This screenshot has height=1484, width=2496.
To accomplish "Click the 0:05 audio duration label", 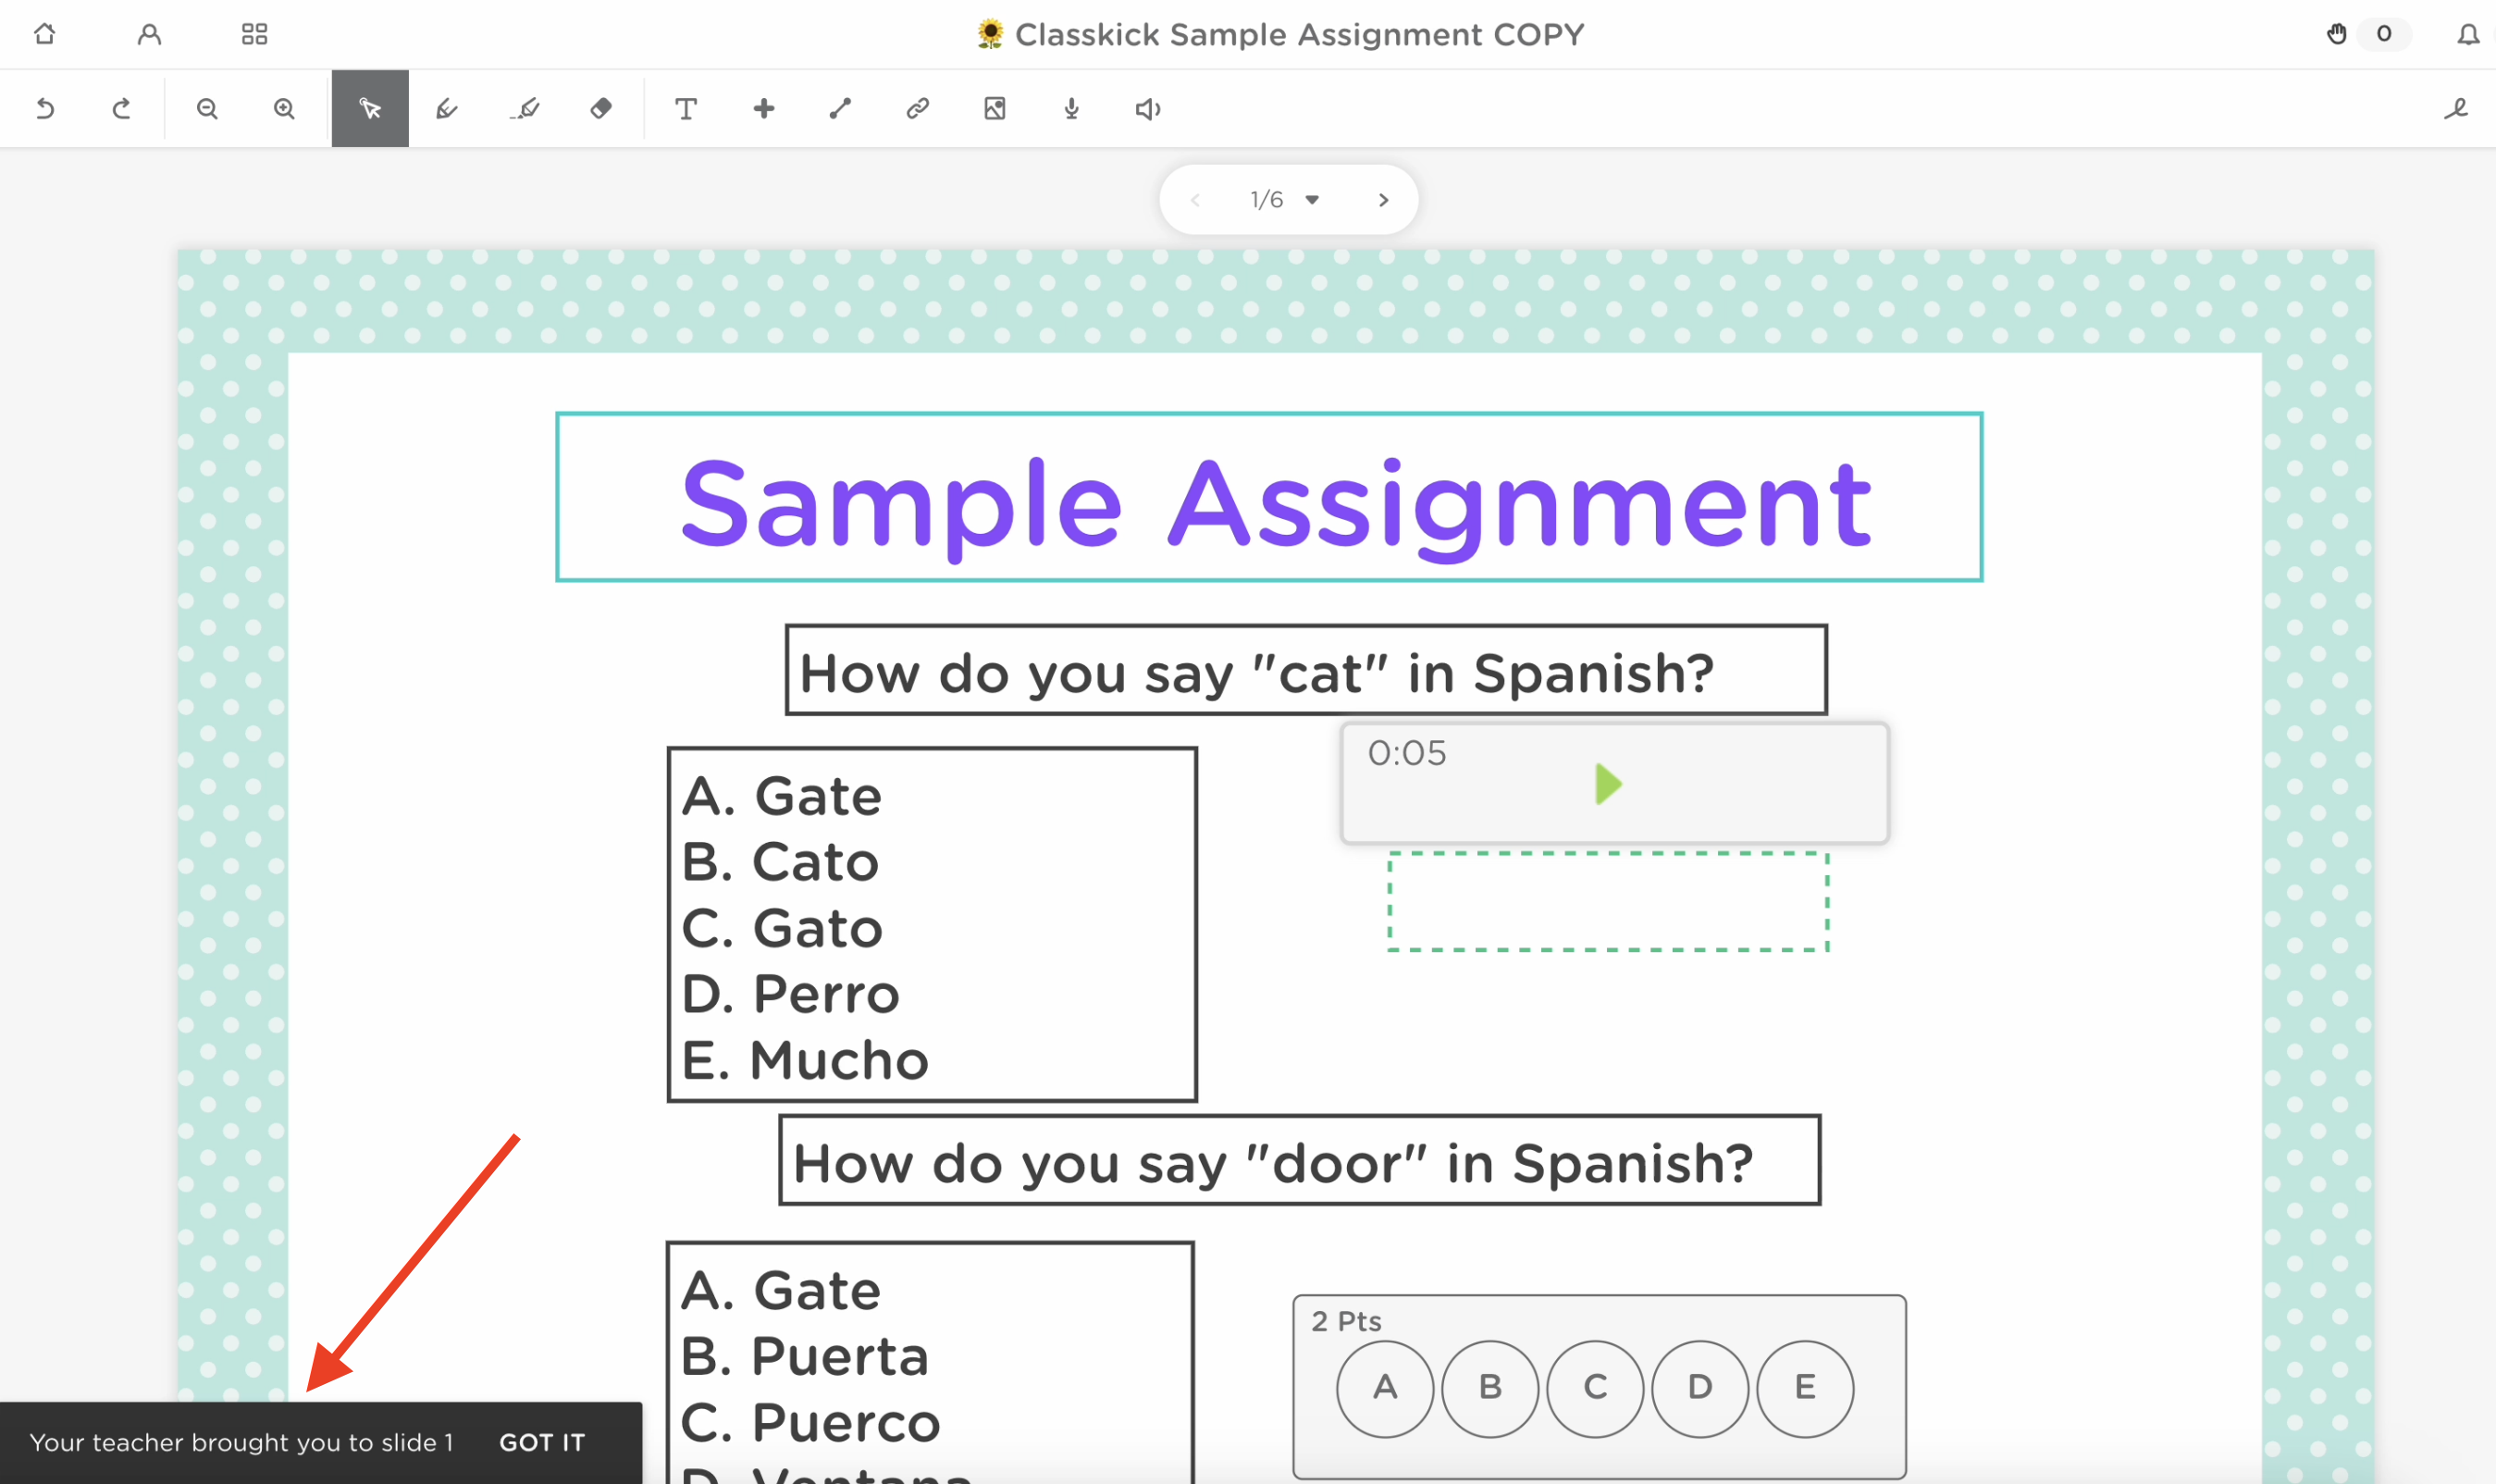I will point(1407,753).
